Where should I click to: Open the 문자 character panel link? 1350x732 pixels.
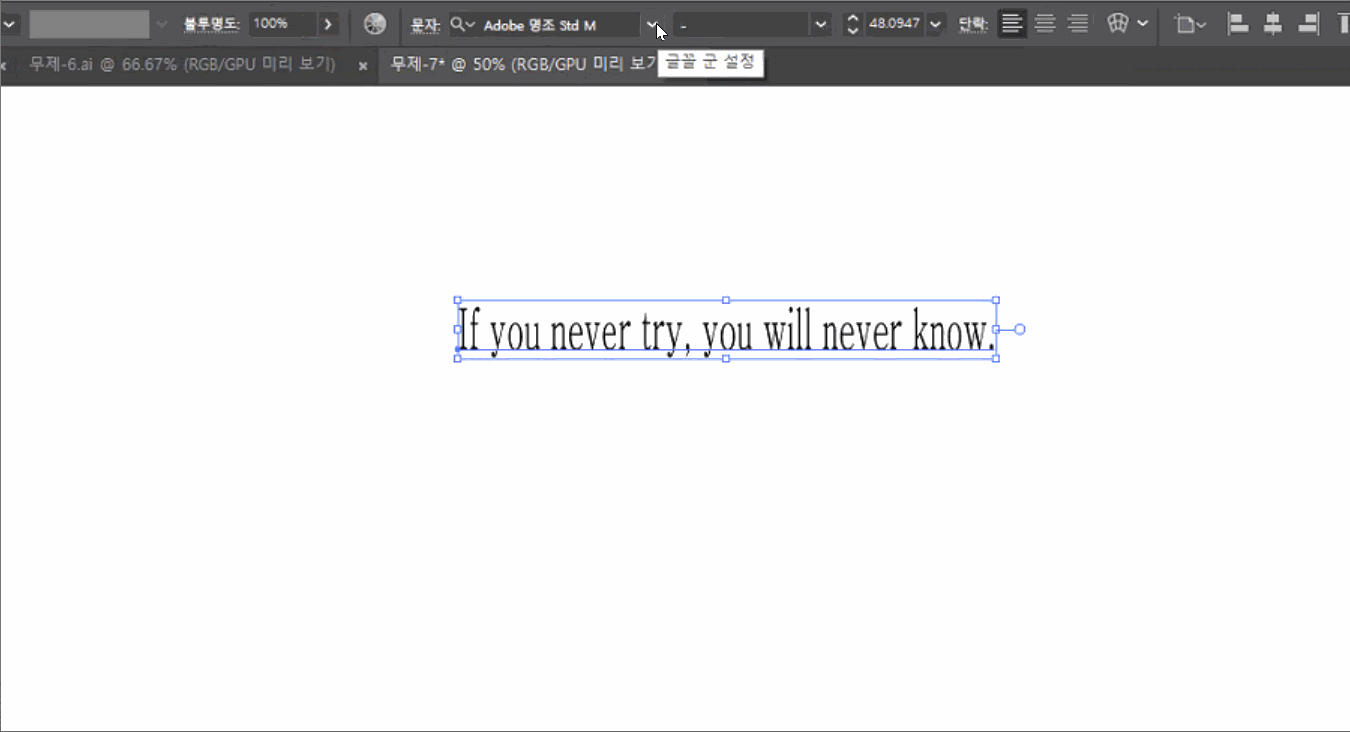[x=425, y=24]
